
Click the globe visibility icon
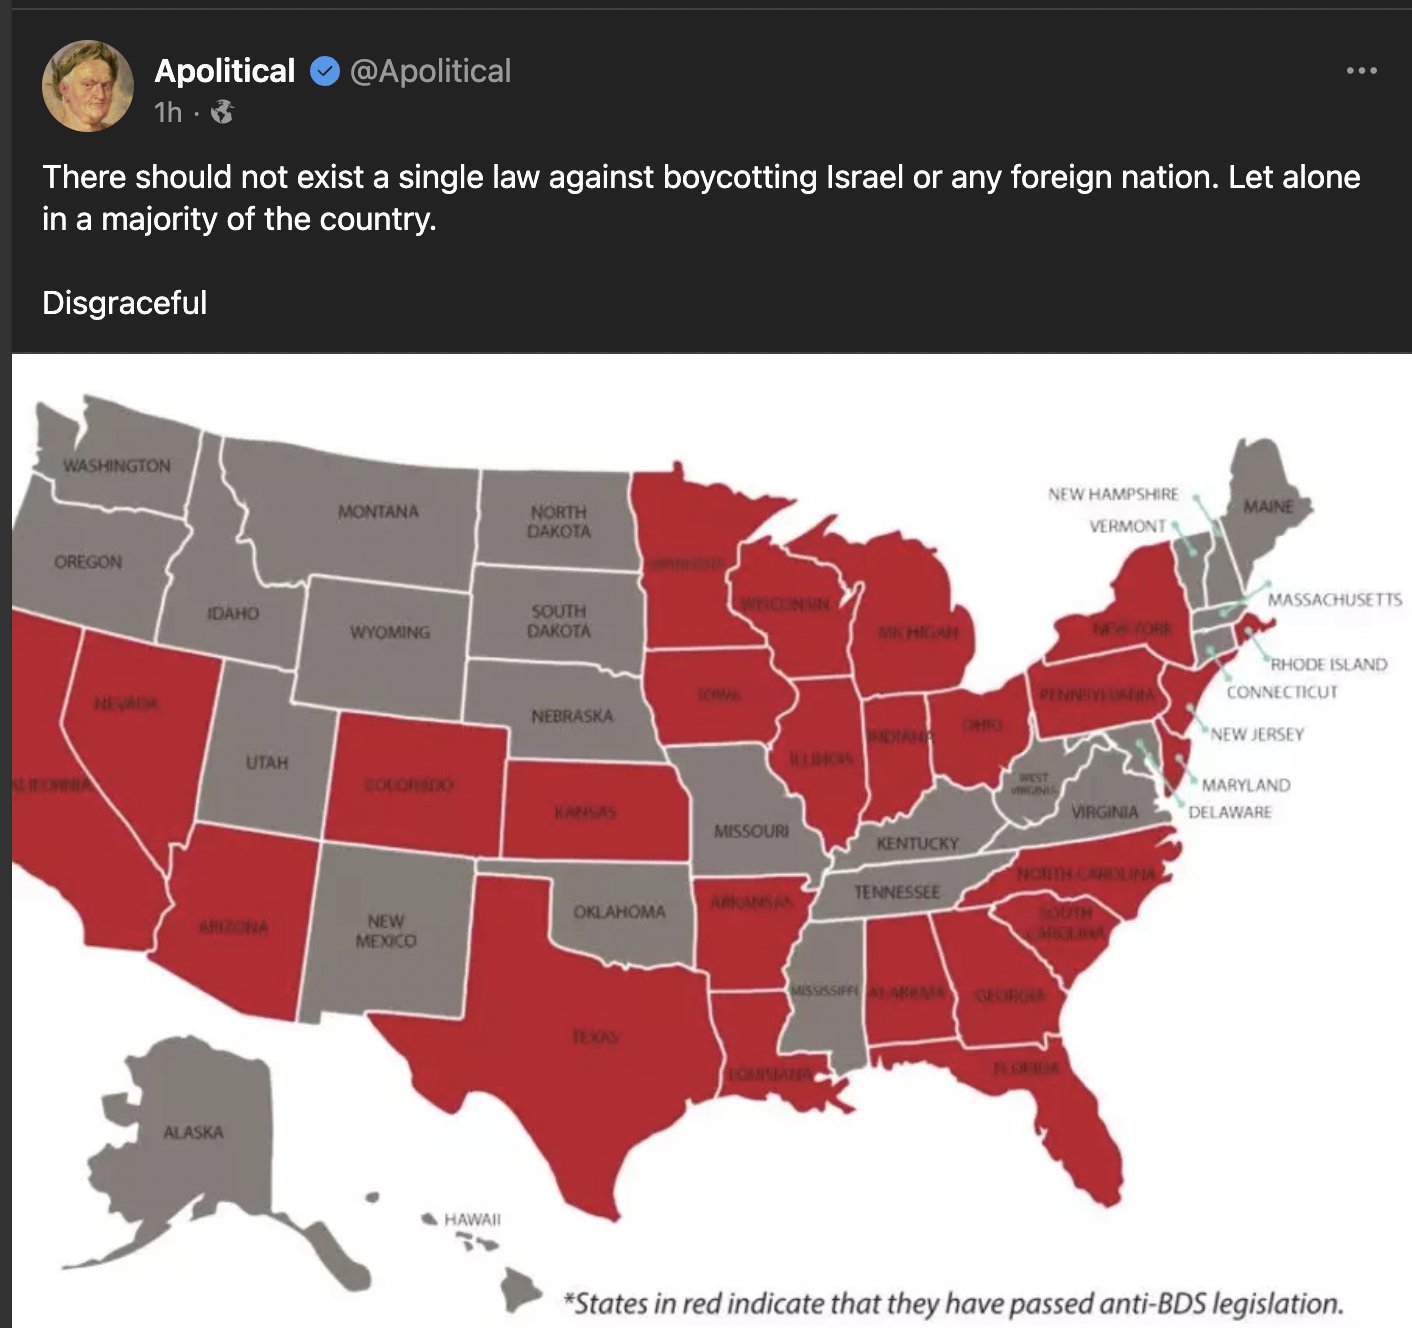point(223,112)
